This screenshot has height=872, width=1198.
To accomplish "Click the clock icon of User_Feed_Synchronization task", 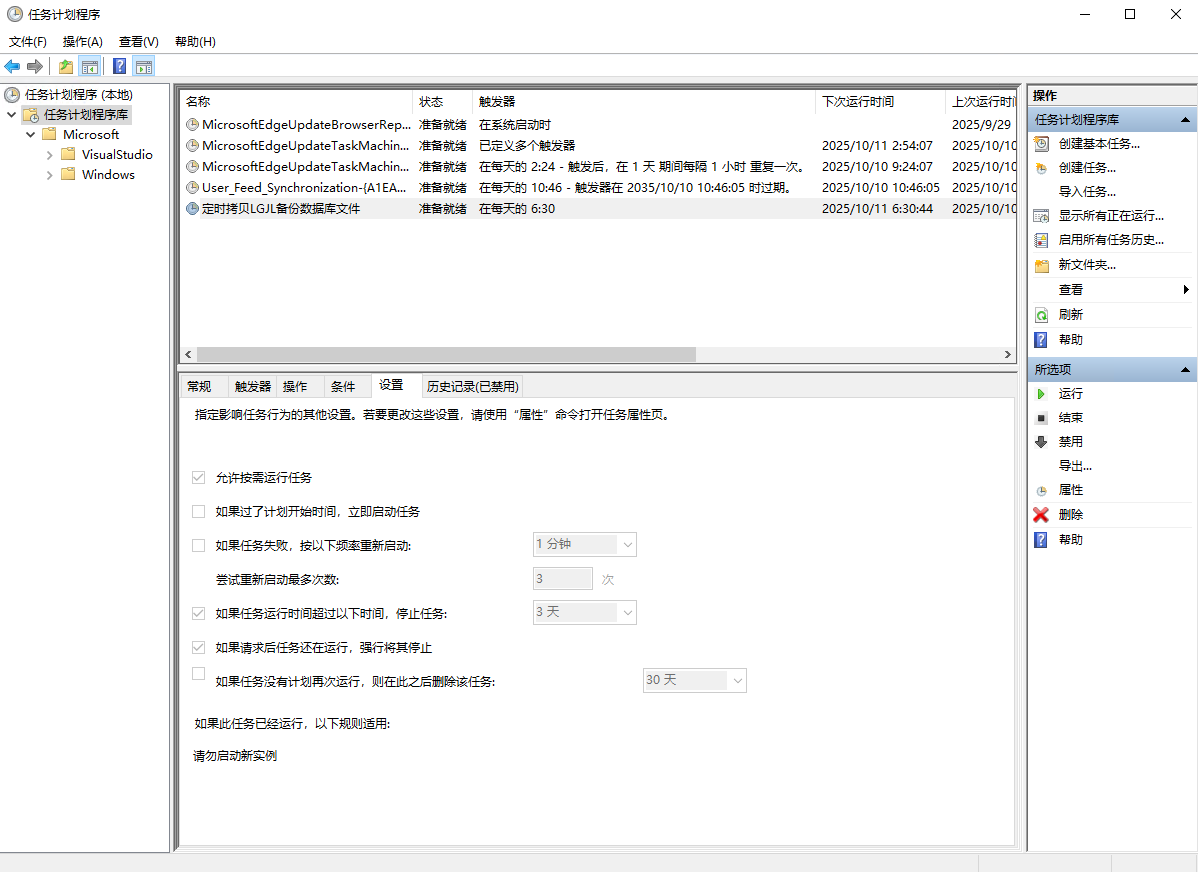I will (193, 187).
